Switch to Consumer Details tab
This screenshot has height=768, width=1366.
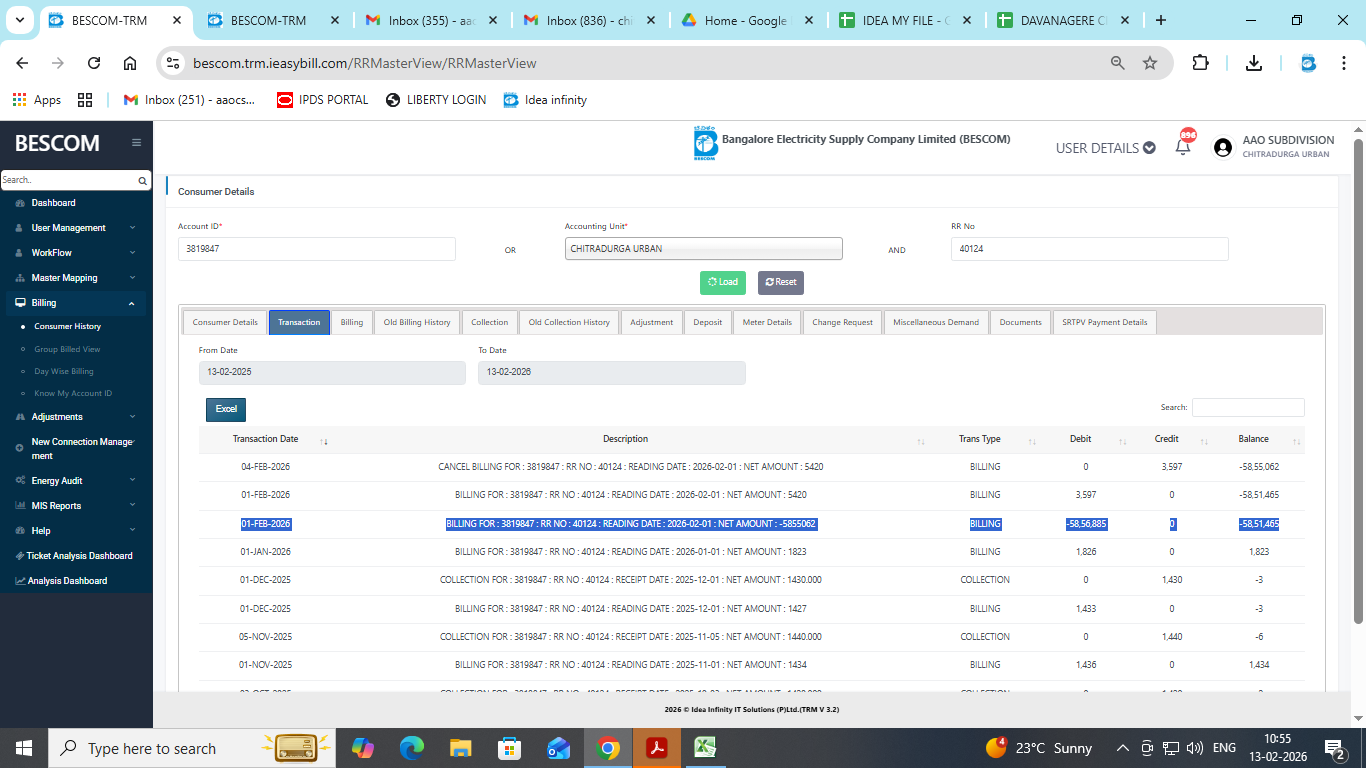[x=225, y=322]
